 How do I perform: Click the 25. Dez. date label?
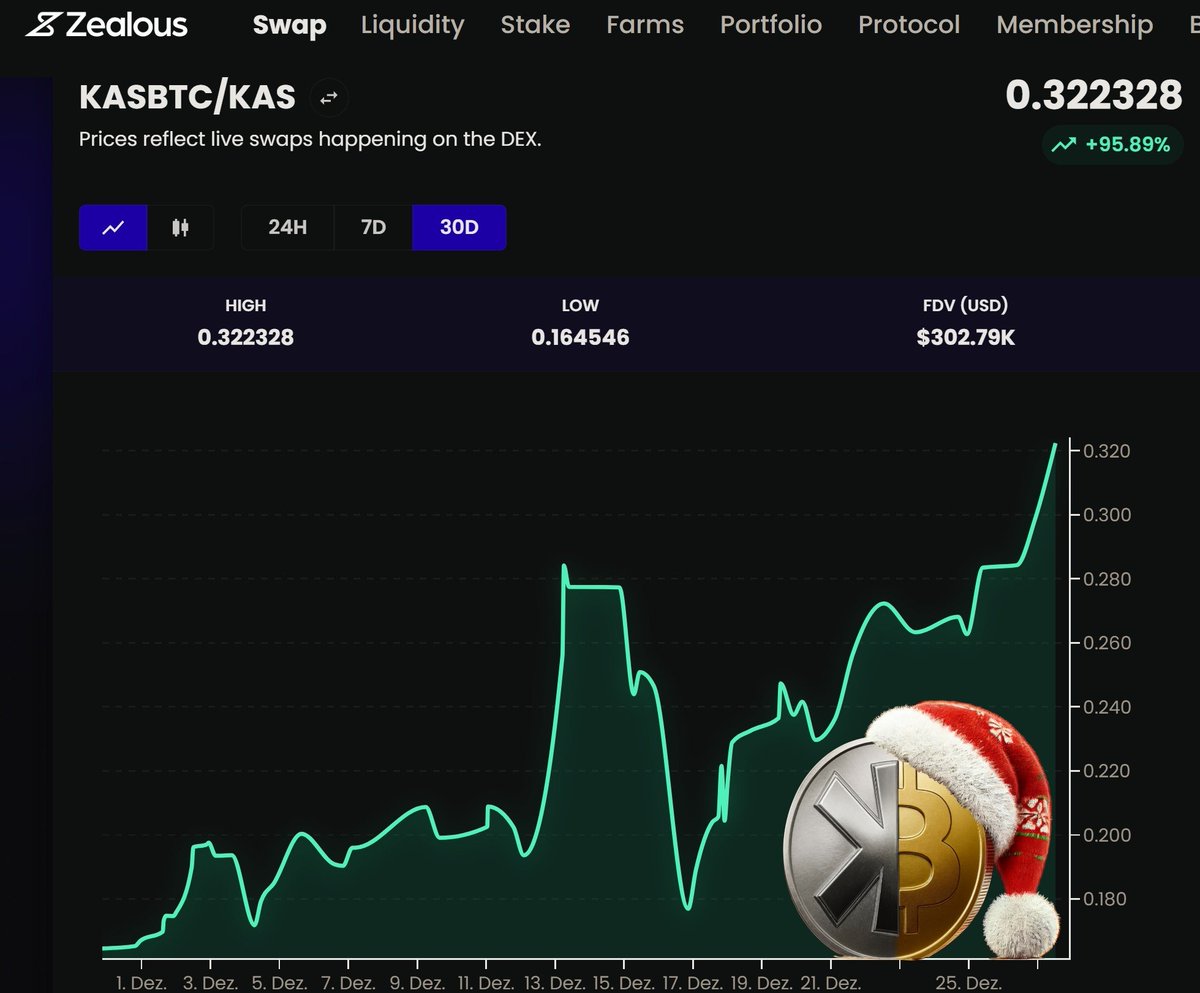click(969, 983)
